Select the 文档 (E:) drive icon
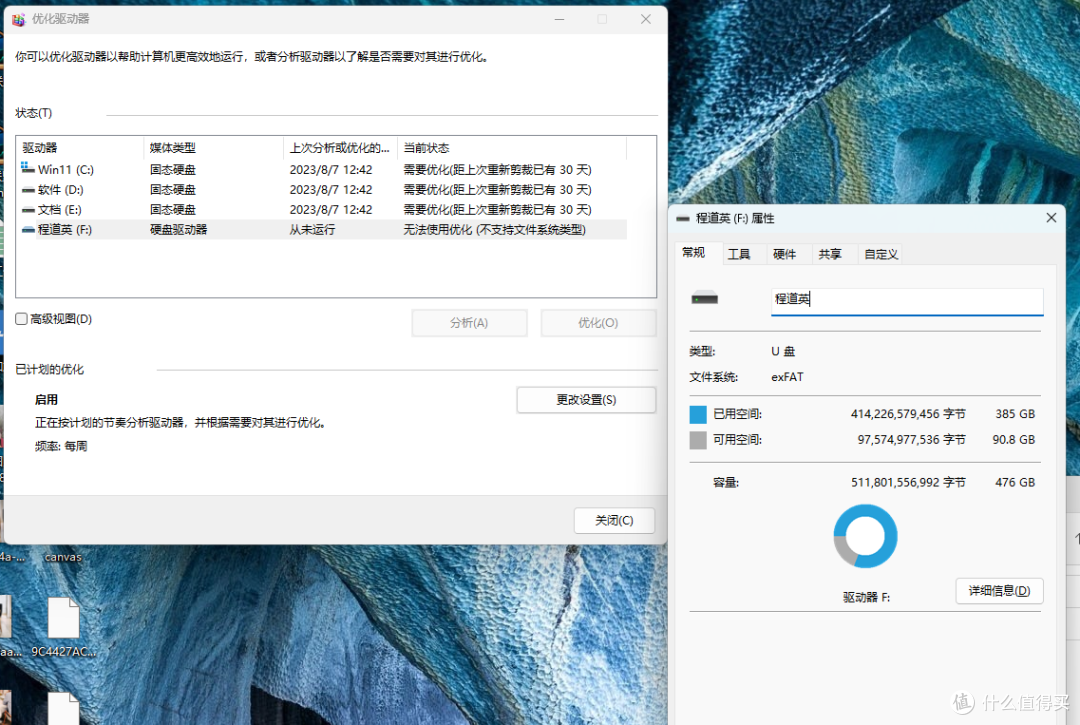The width and height of the screenshot is (1080, 725). [x=28, y=209]
